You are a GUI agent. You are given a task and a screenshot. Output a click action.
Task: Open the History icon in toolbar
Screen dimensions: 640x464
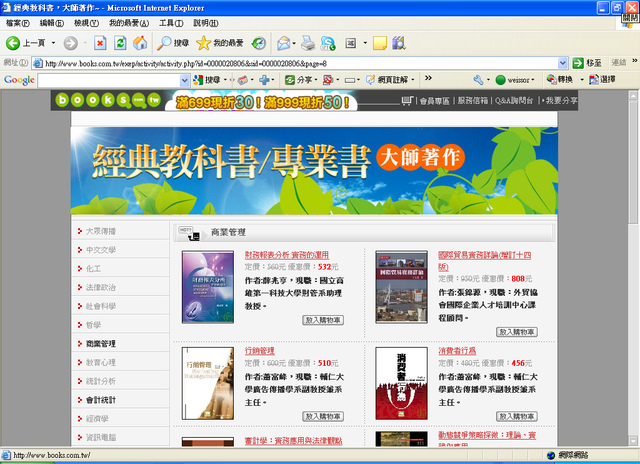[259, 43]
